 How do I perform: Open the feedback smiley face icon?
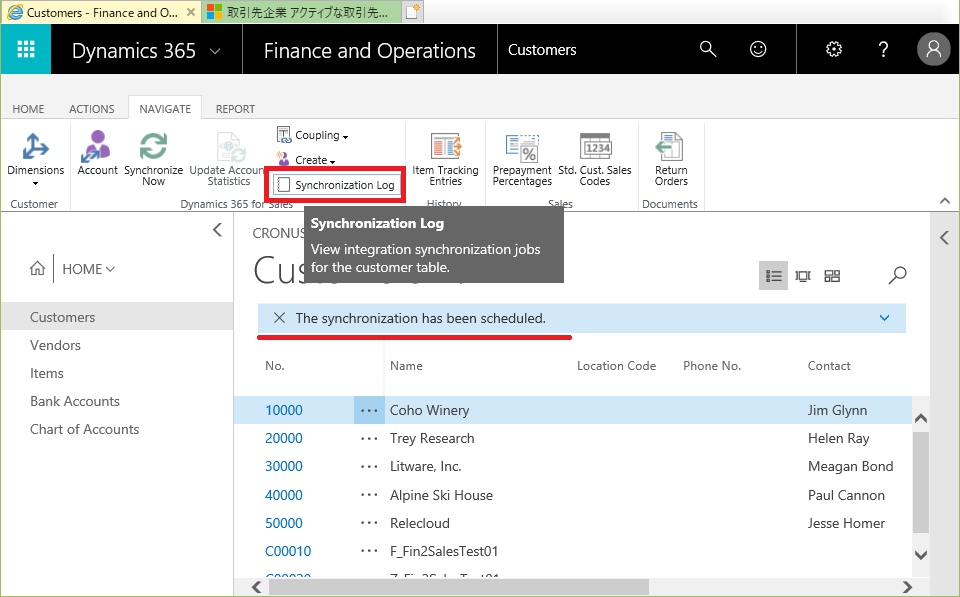click(758, 49)
